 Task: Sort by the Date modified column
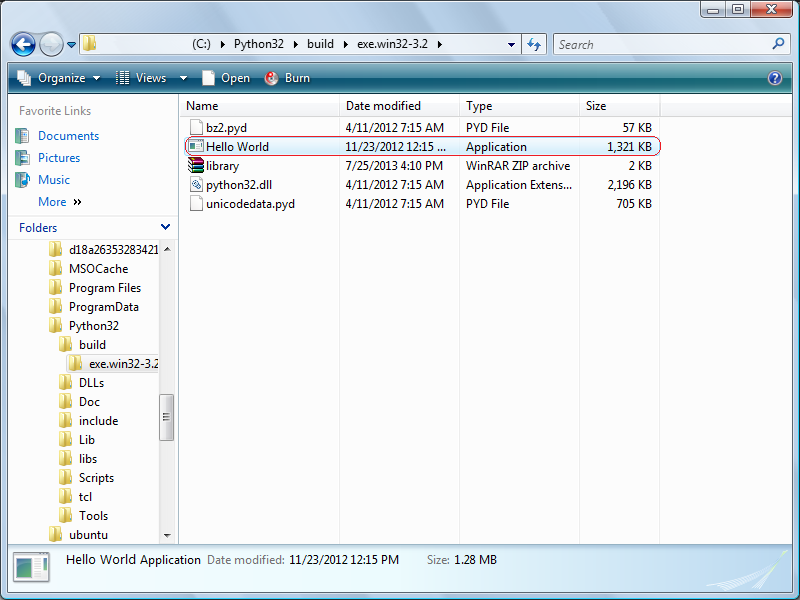click(399, 106)
